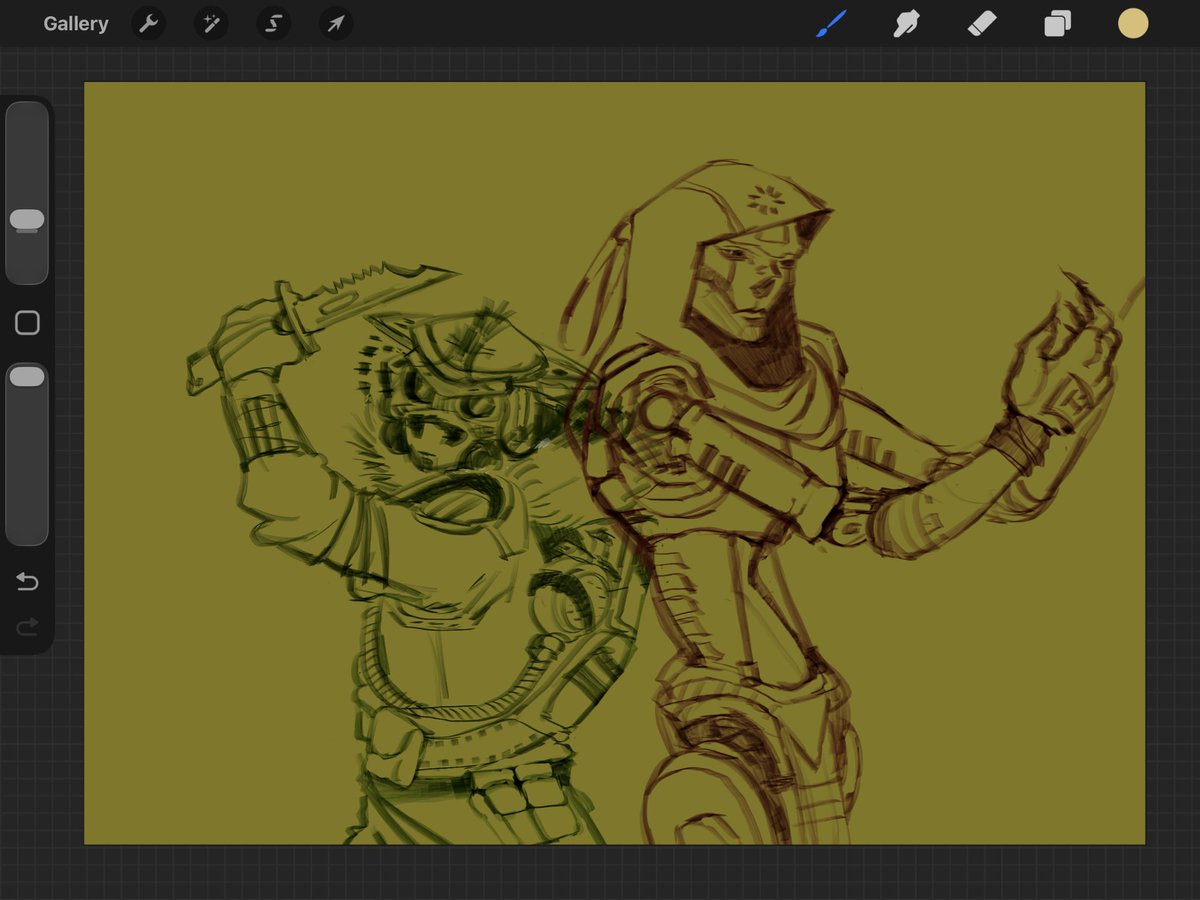1200x900 pixels.
Task: Open the Adjustments magic wand menu
Action: 211,24
